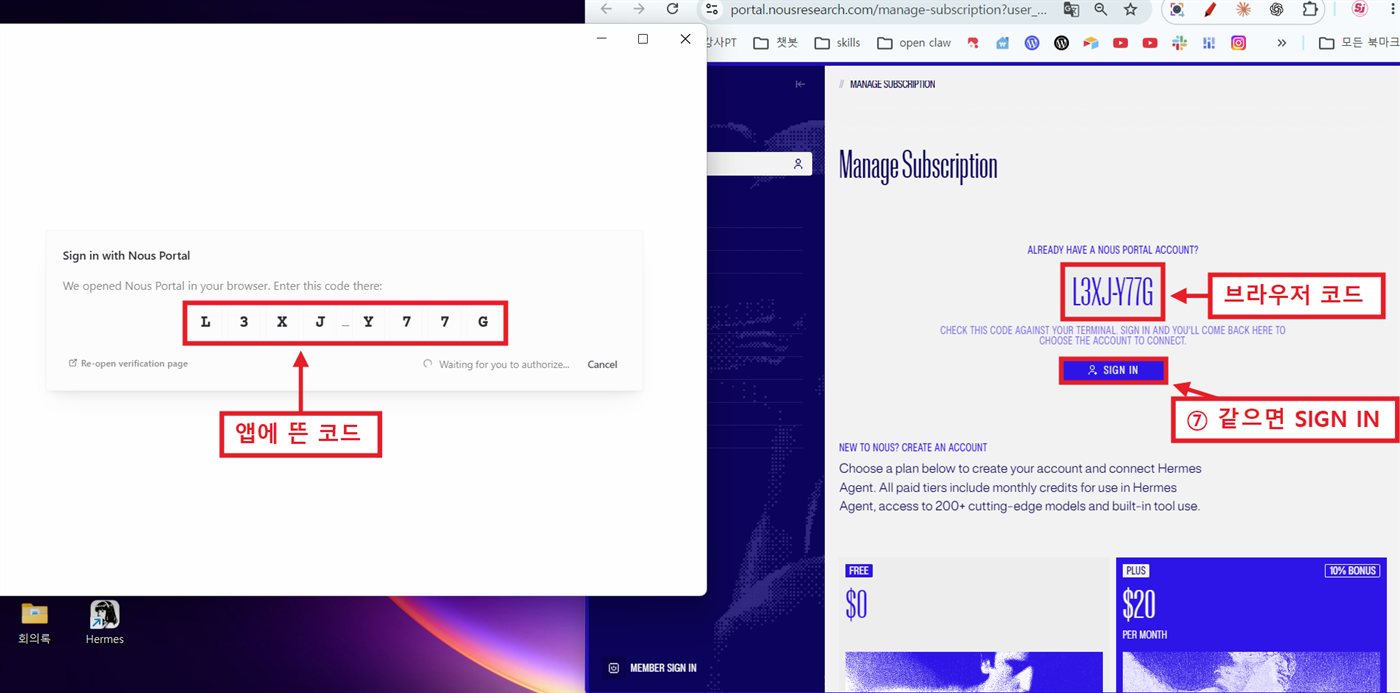The image size is (1400, 693).
Task: Open the blue WordPress bookmark icon
Action: [1032, 43]
